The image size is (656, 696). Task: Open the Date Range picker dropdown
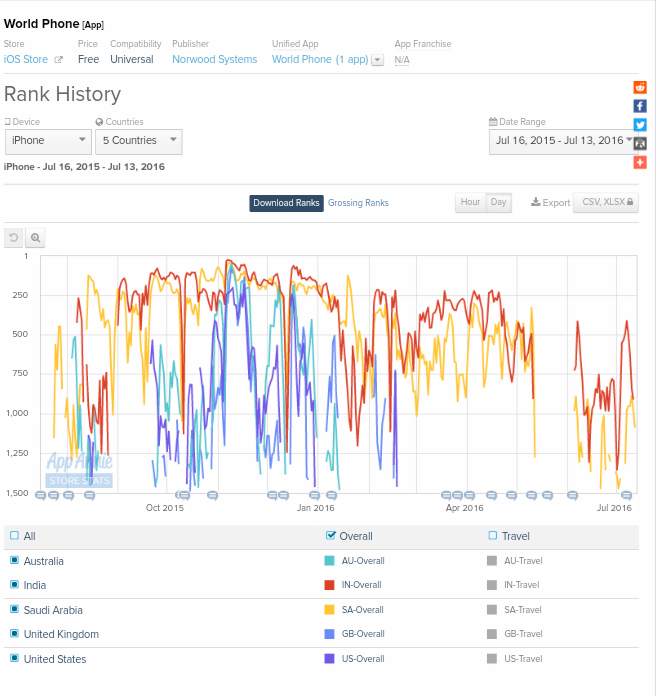[566, 141]
